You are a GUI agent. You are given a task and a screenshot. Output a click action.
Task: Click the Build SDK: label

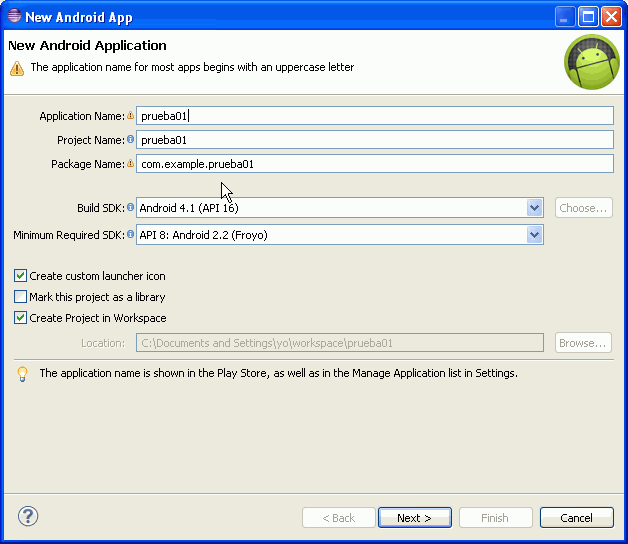(x=101, y=208)
